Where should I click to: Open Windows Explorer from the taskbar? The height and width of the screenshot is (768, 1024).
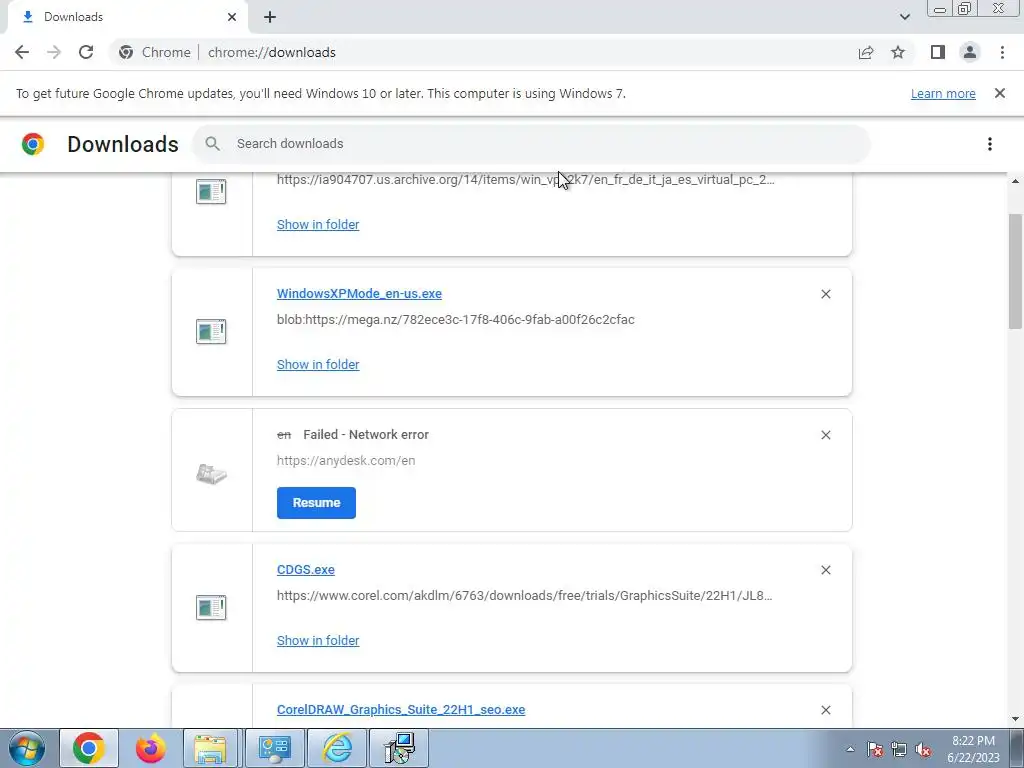(x=210, y=748)
